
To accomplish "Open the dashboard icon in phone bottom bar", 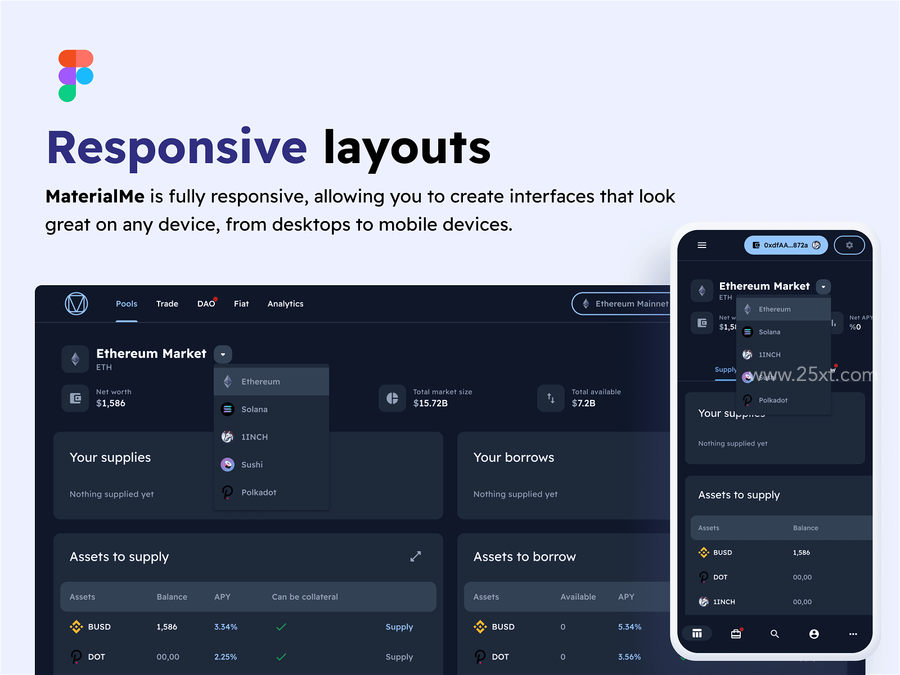I will point(697,634).
